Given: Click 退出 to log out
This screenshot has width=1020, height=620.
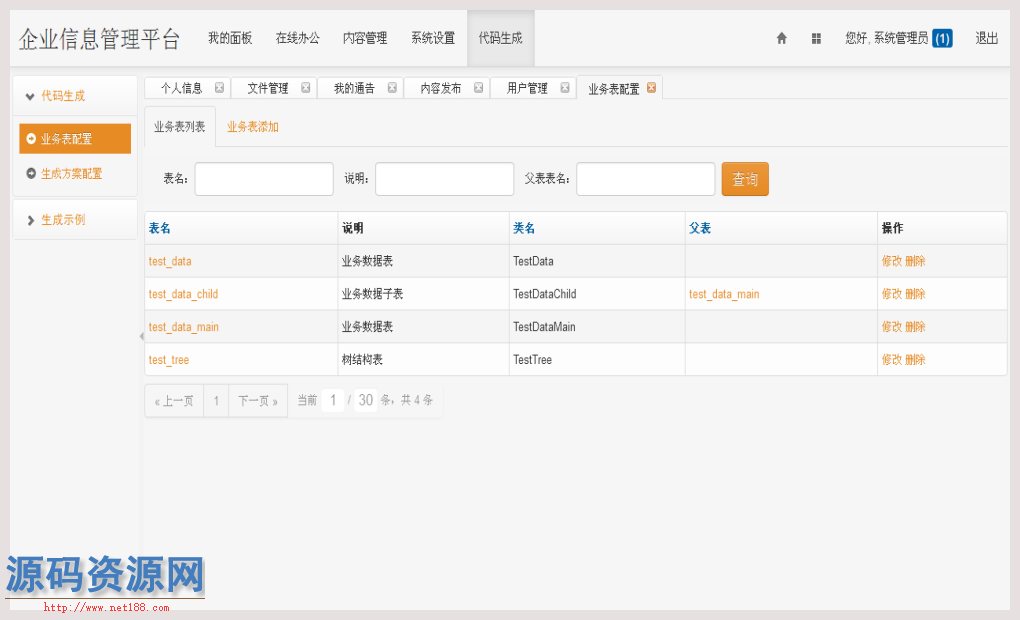Looking at the screenshot, I should 986,38.
